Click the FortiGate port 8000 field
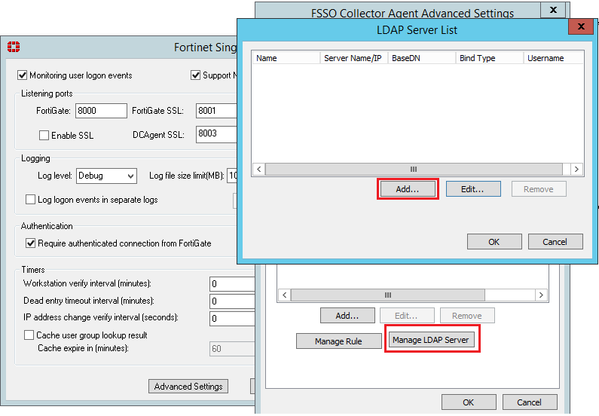599x416 pixels. [101, 111]
